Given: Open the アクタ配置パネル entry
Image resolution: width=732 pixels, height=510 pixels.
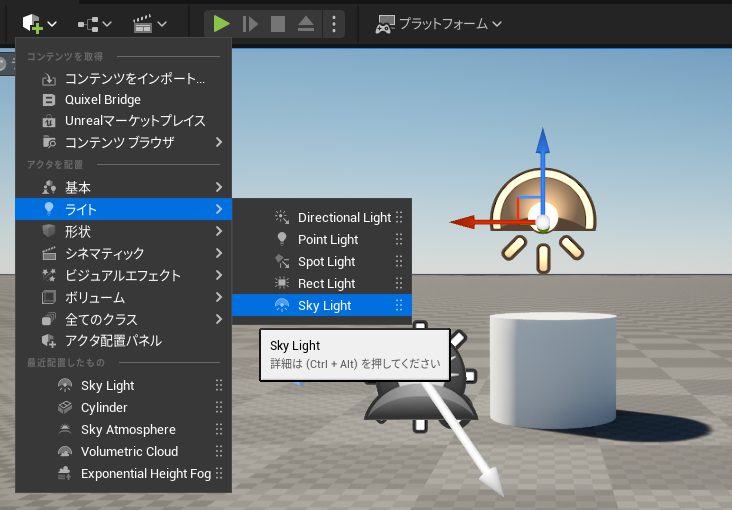Looking at the screenshot, I should pyautogui.click(x=113, y=341).
